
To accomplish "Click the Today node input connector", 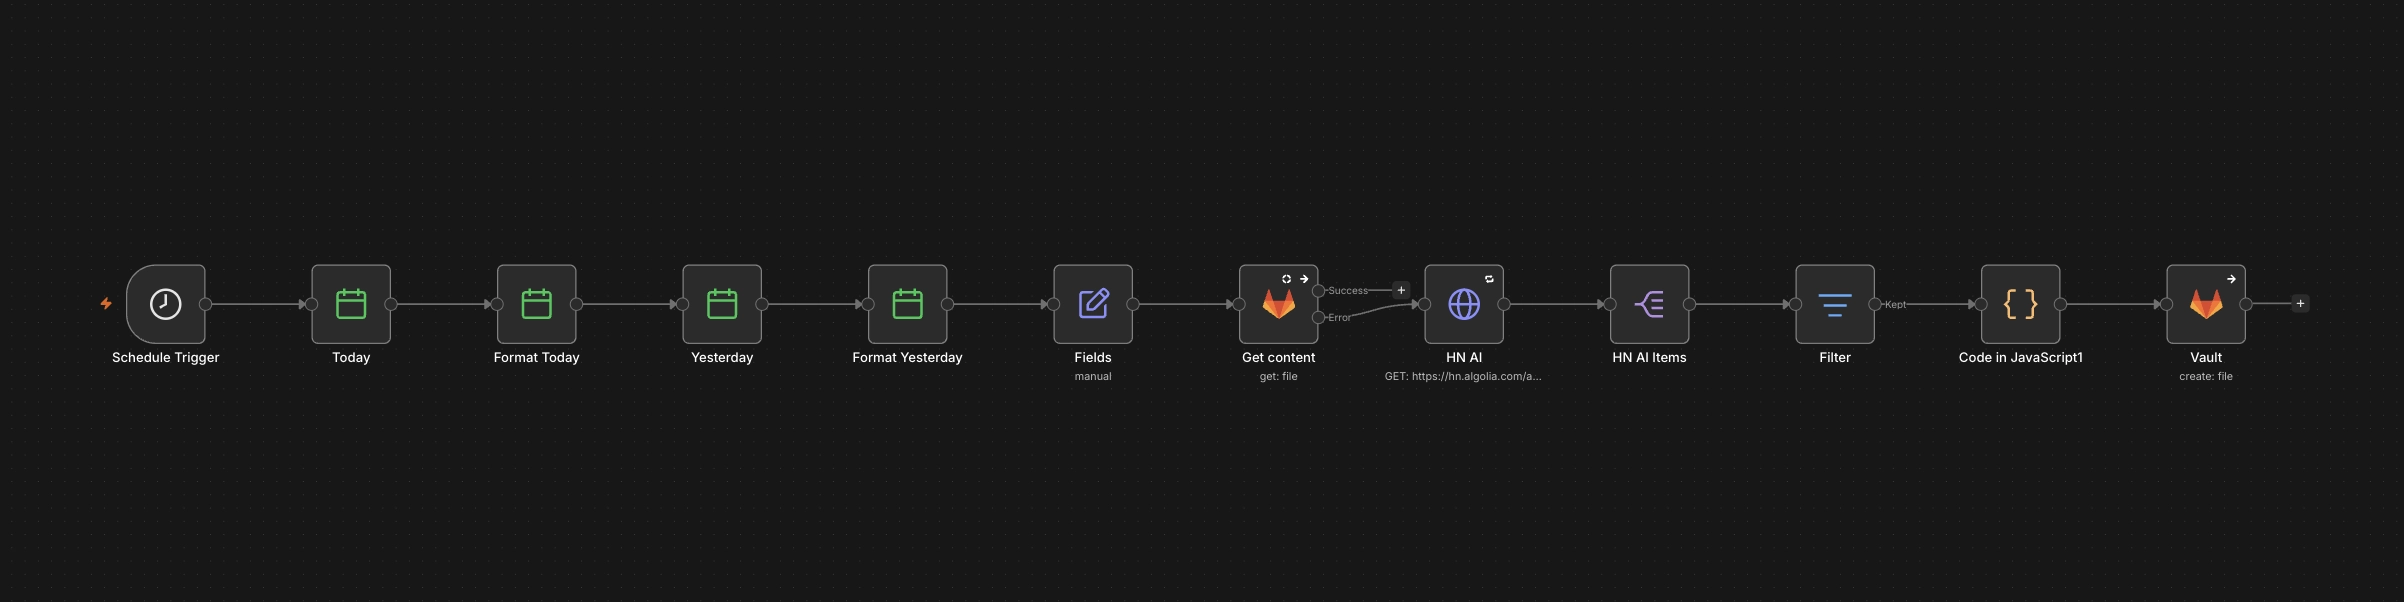I will pos(311,304).
